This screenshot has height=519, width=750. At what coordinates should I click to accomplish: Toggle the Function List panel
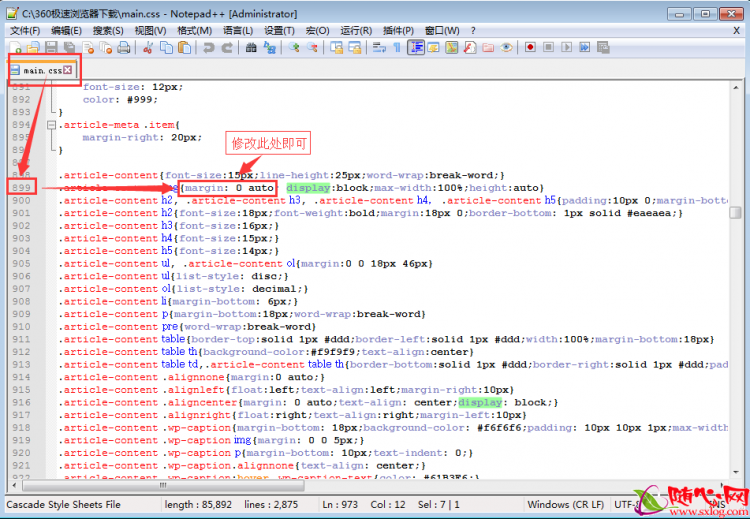coord(470,47)
